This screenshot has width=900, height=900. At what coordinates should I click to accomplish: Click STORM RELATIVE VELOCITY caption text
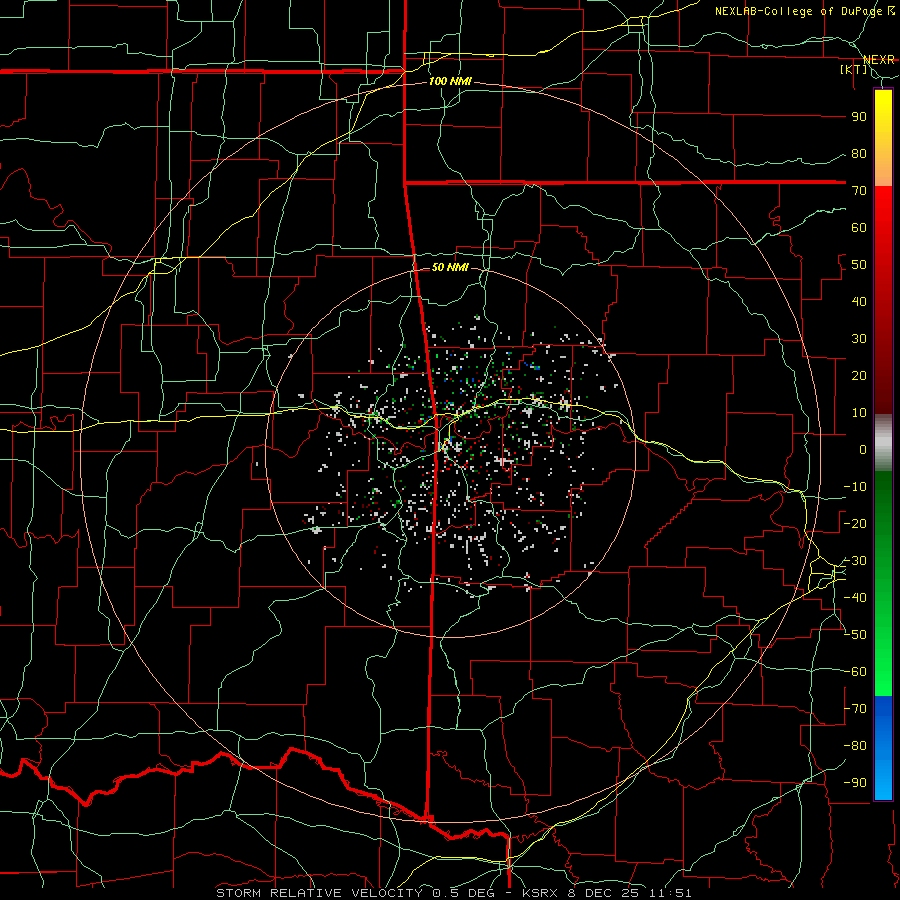tap(319, 893)
